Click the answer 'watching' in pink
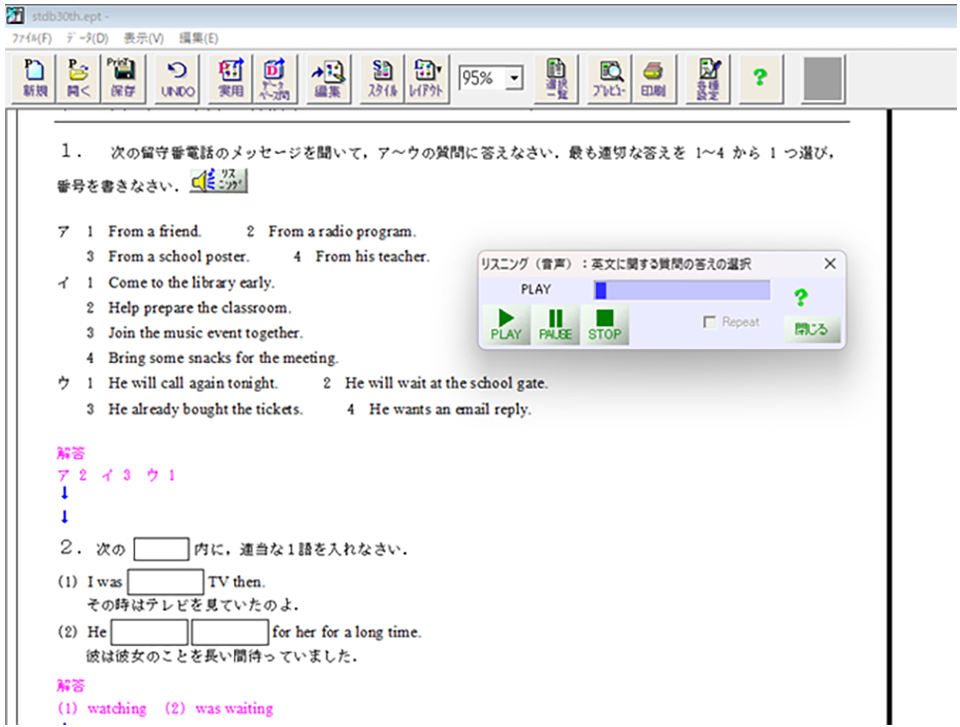The width and height of the screenshot is (960, 727). [x=117, y=709]
